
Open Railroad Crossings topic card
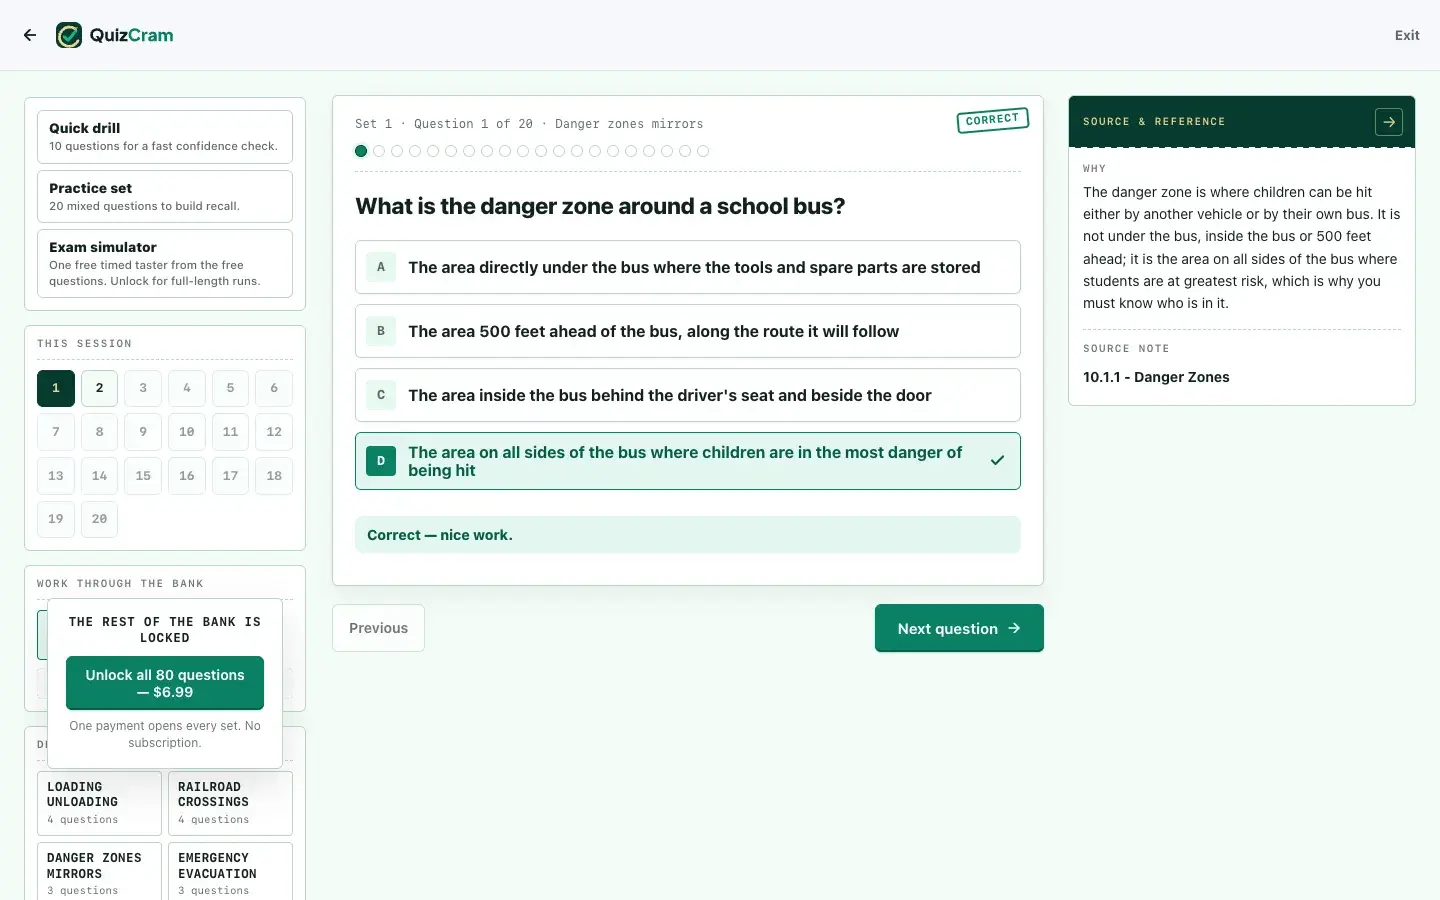tap(230, 803)
